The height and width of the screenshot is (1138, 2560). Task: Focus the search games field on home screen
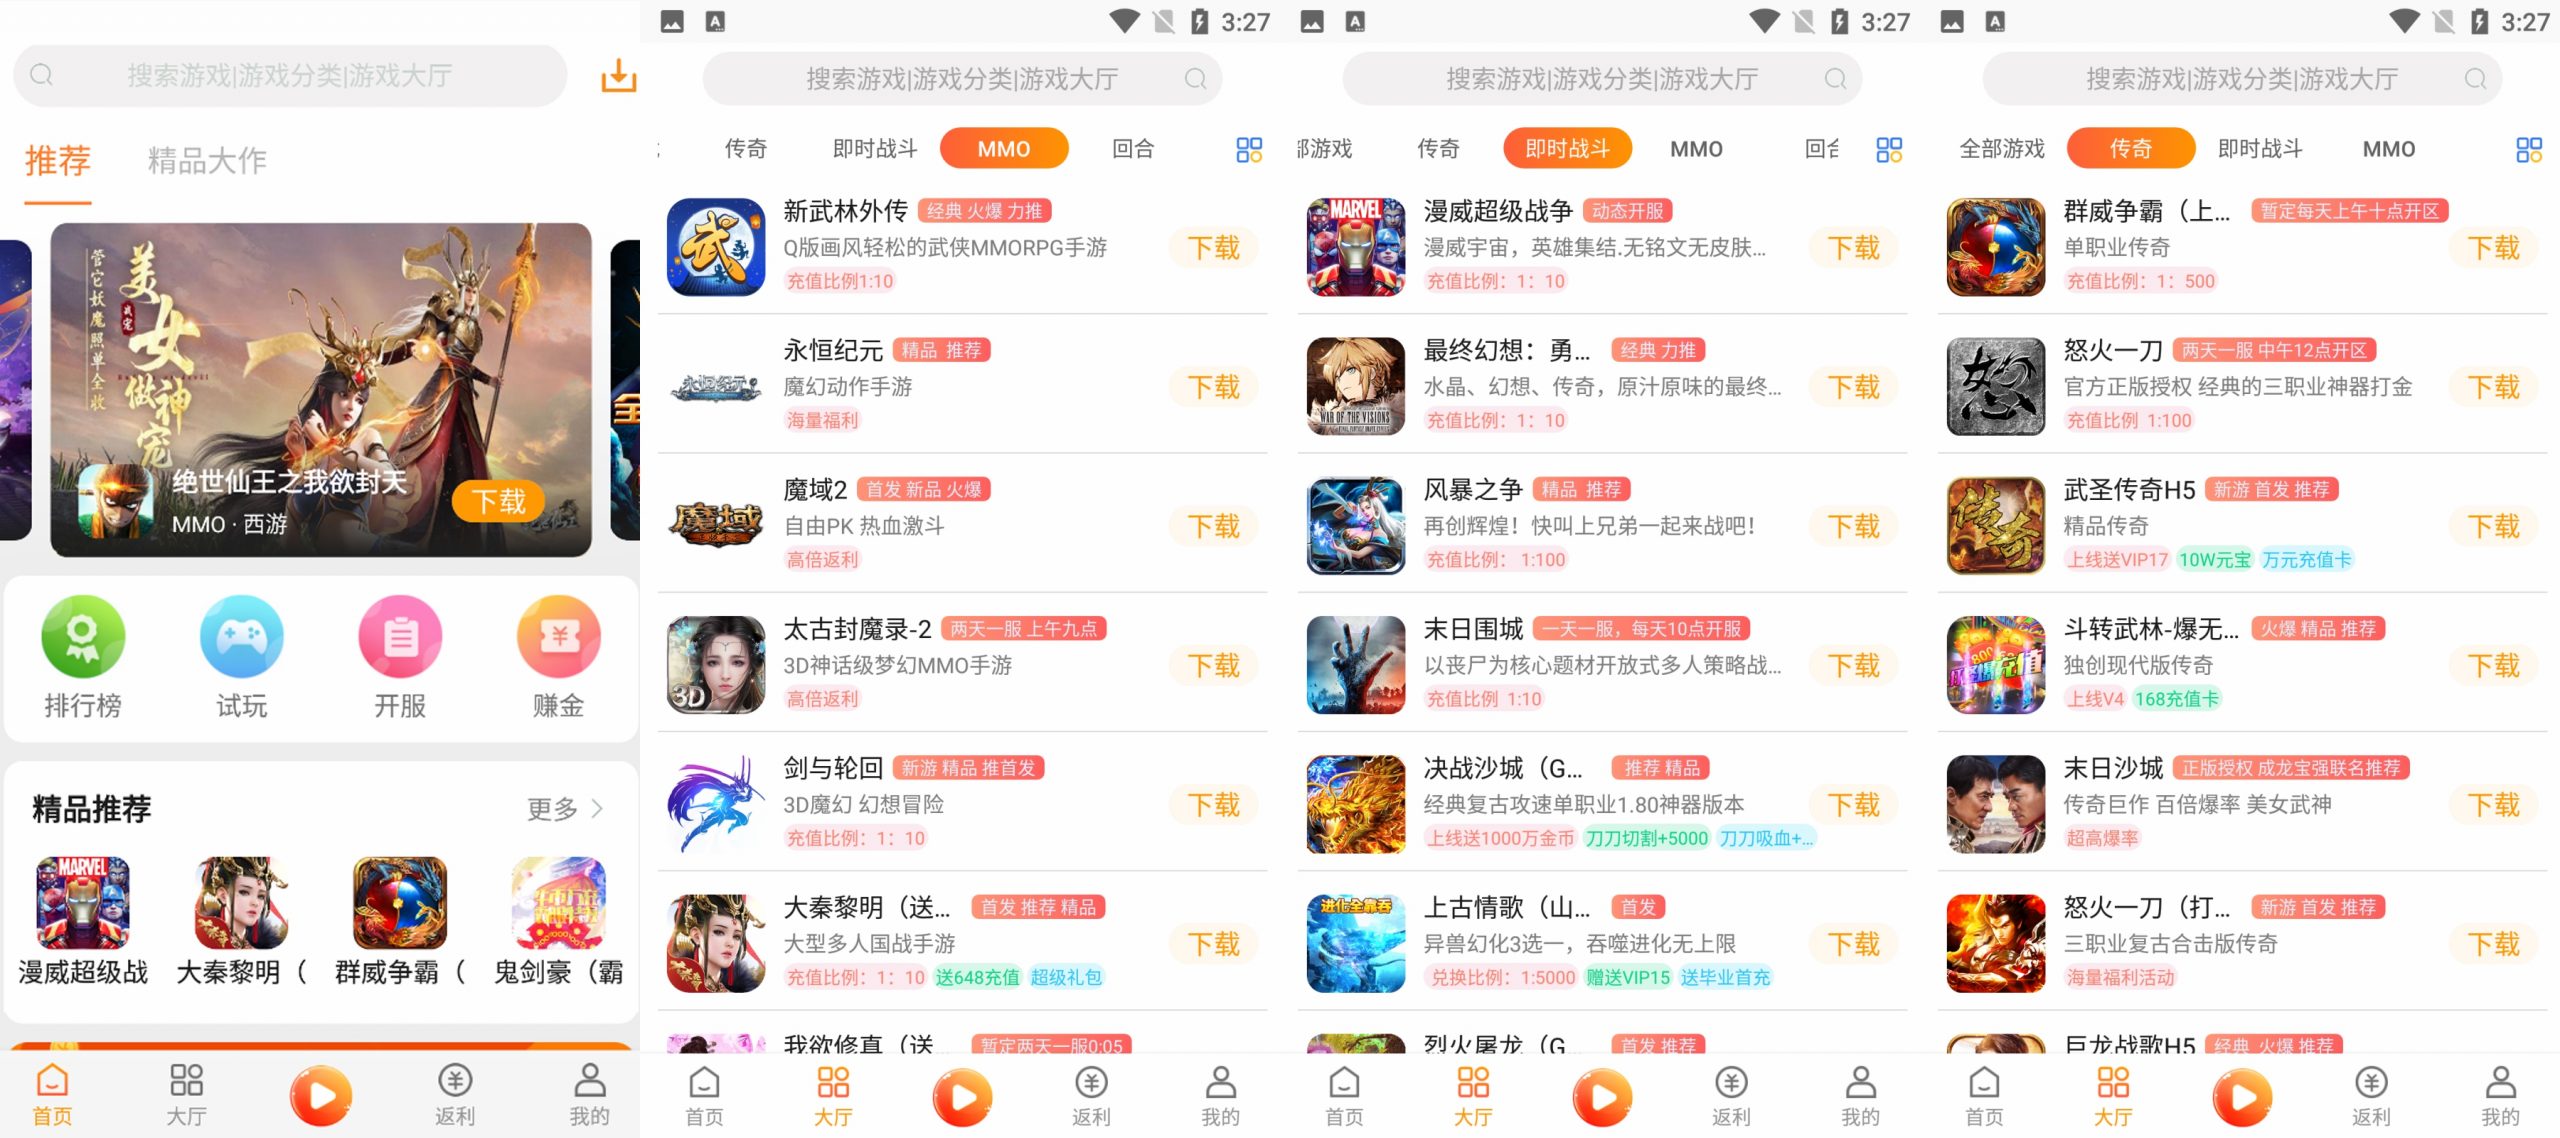pos(290,76)
